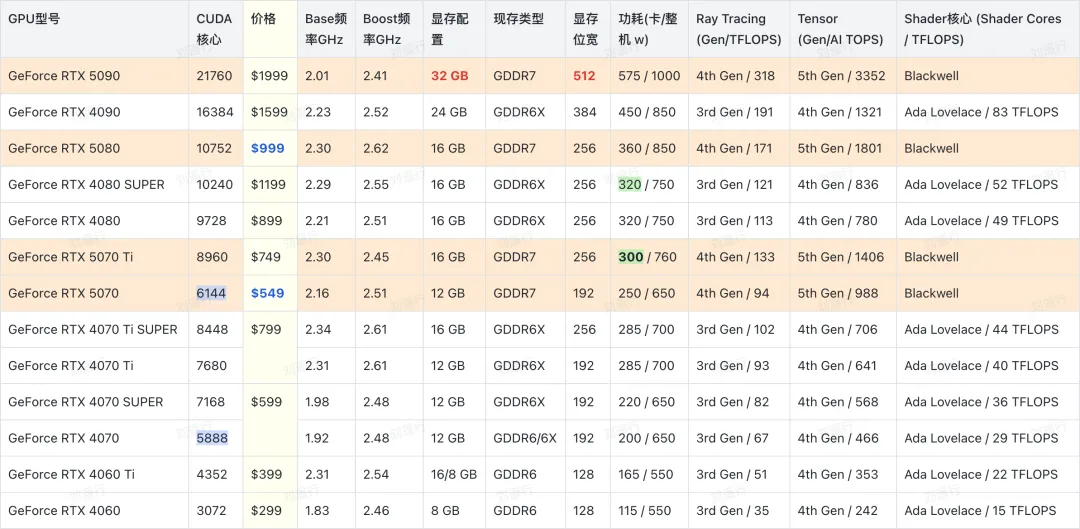Click the highlighted 5888 CUDA value
The width and height of the screenshot is (1080, 529).
click(212, 438)
